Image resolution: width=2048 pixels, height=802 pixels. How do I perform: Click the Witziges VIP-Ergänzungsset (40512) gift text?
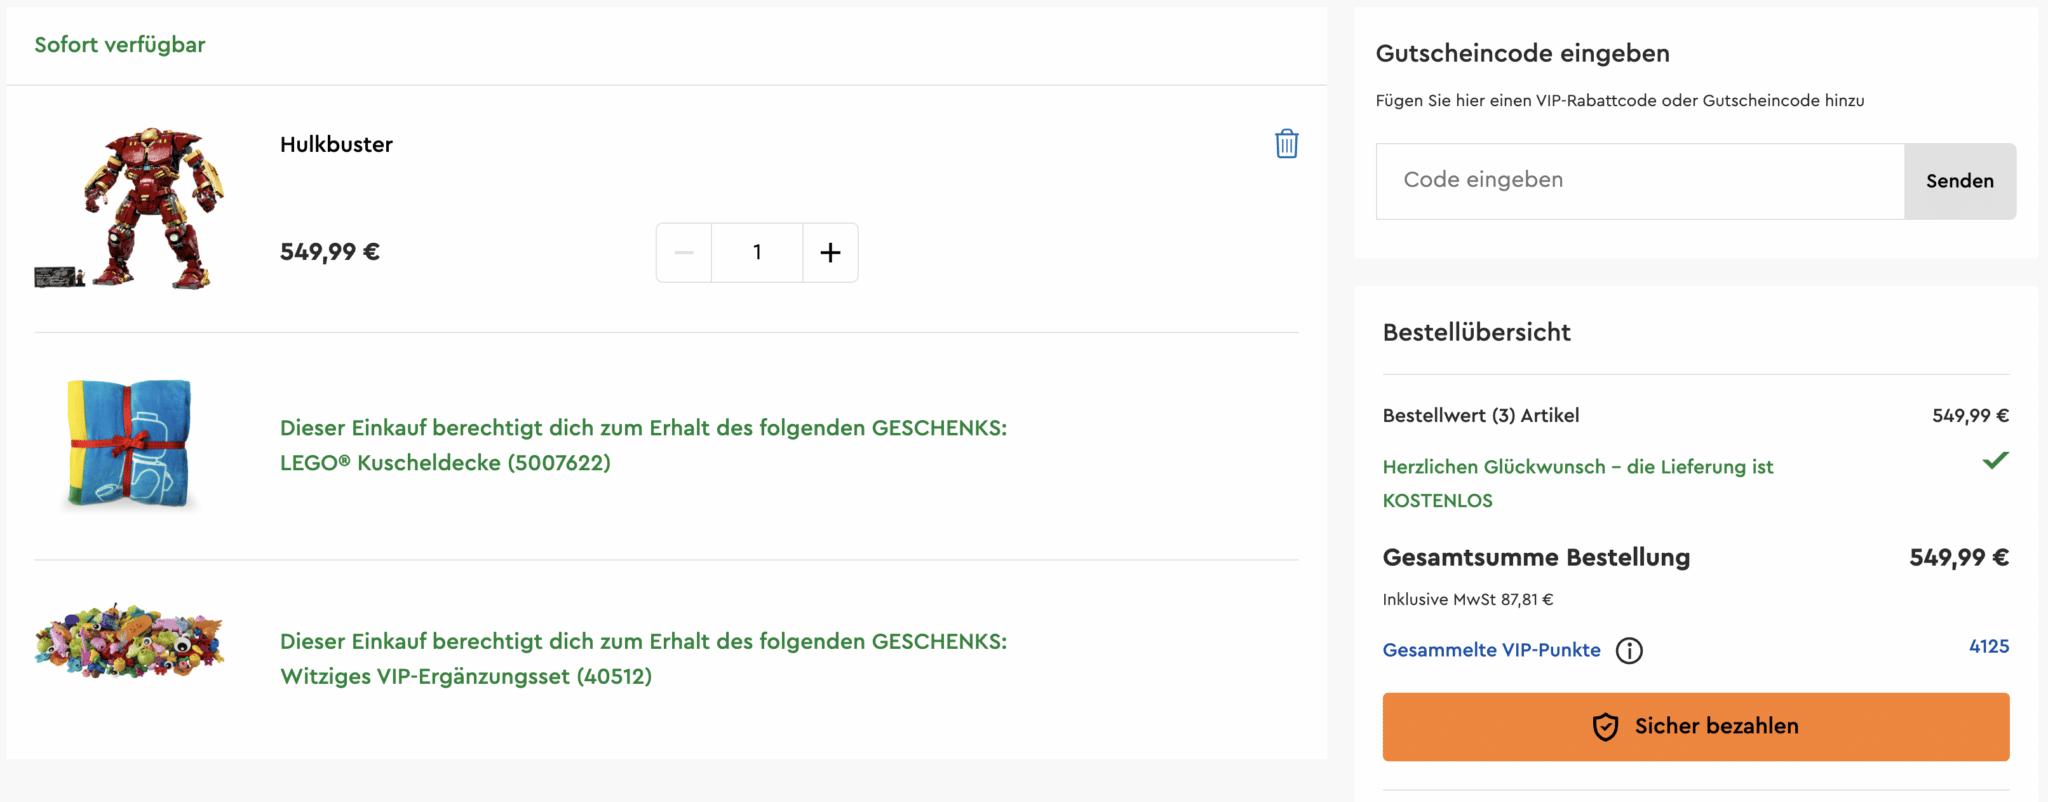(466, 677)
